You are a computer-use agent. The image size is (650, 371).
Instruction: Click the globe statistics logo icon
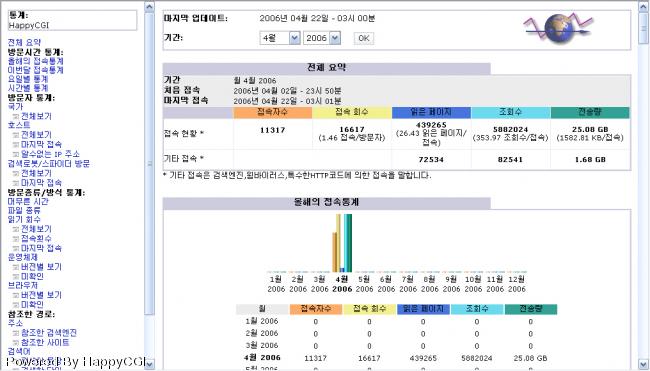click(x=558, y=28)
